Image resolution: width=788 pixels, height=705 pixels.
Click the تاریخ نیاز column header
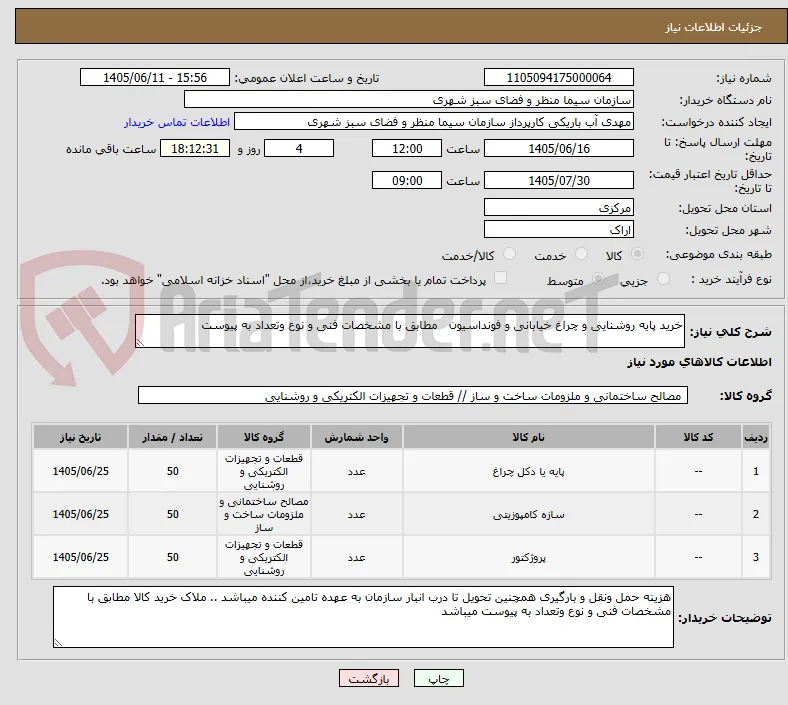[x=80, y=437]
